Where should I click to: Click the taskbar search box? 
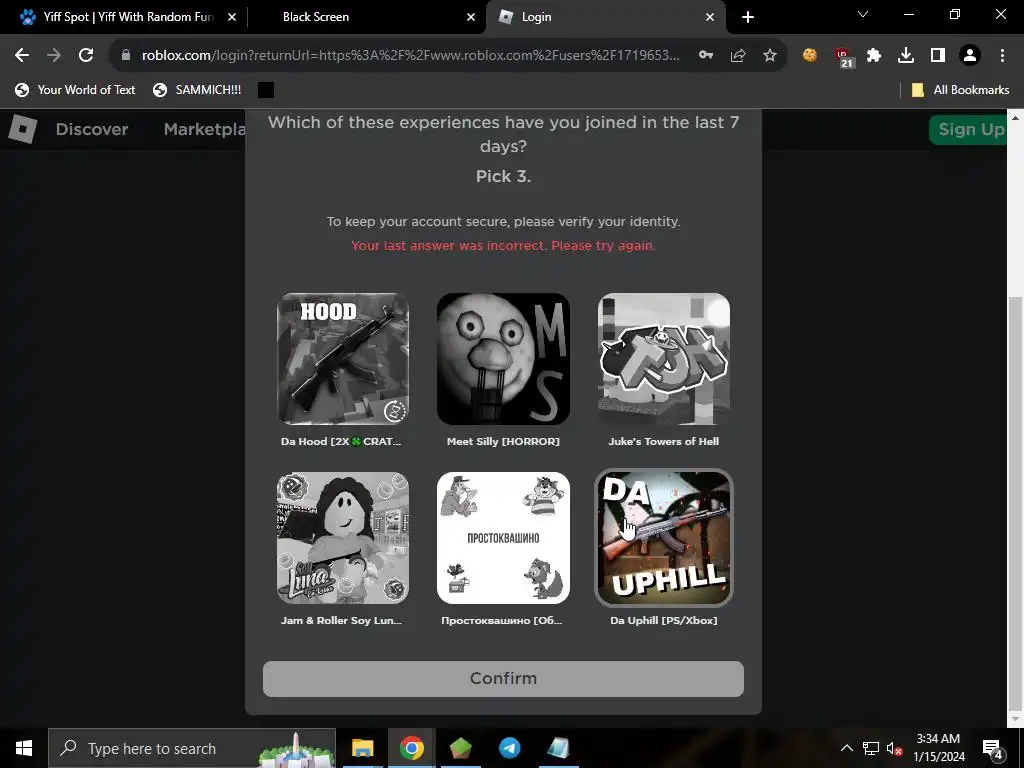[x=192, y=748]
